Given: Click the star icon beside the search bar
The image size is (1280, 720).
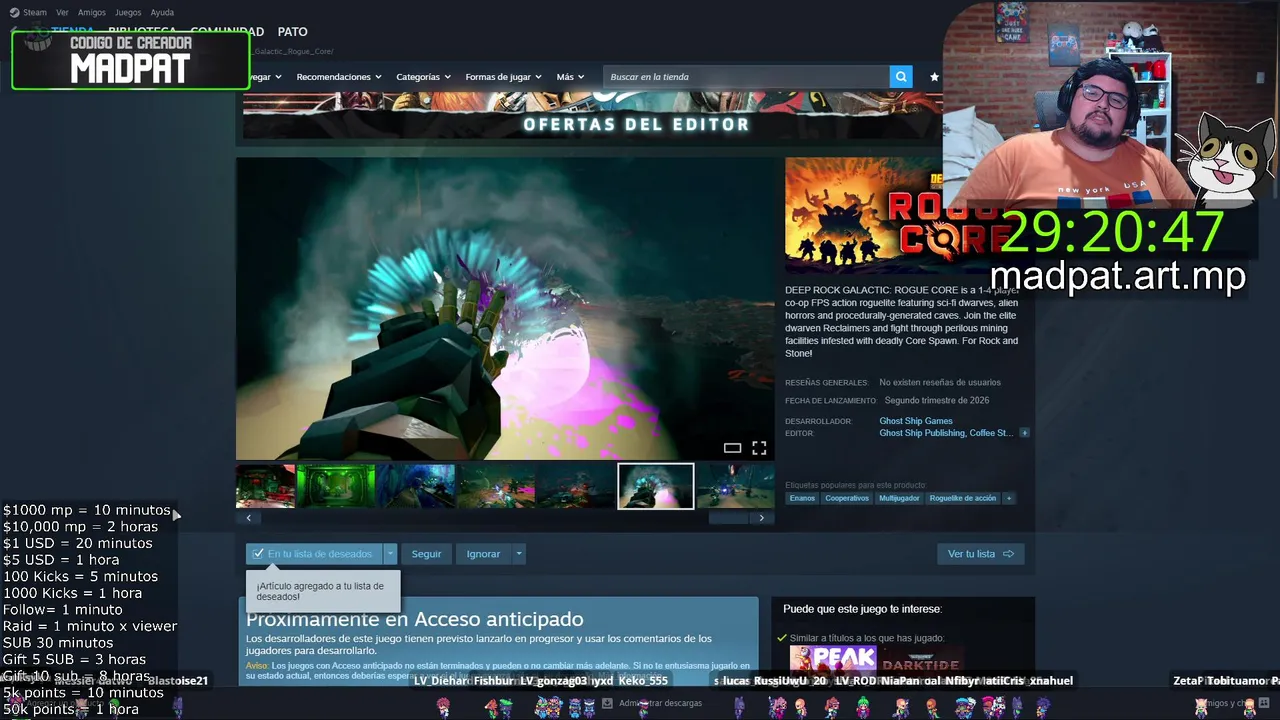Looking at the screenshot, I should pyautogui.click(x=934, y=77).
